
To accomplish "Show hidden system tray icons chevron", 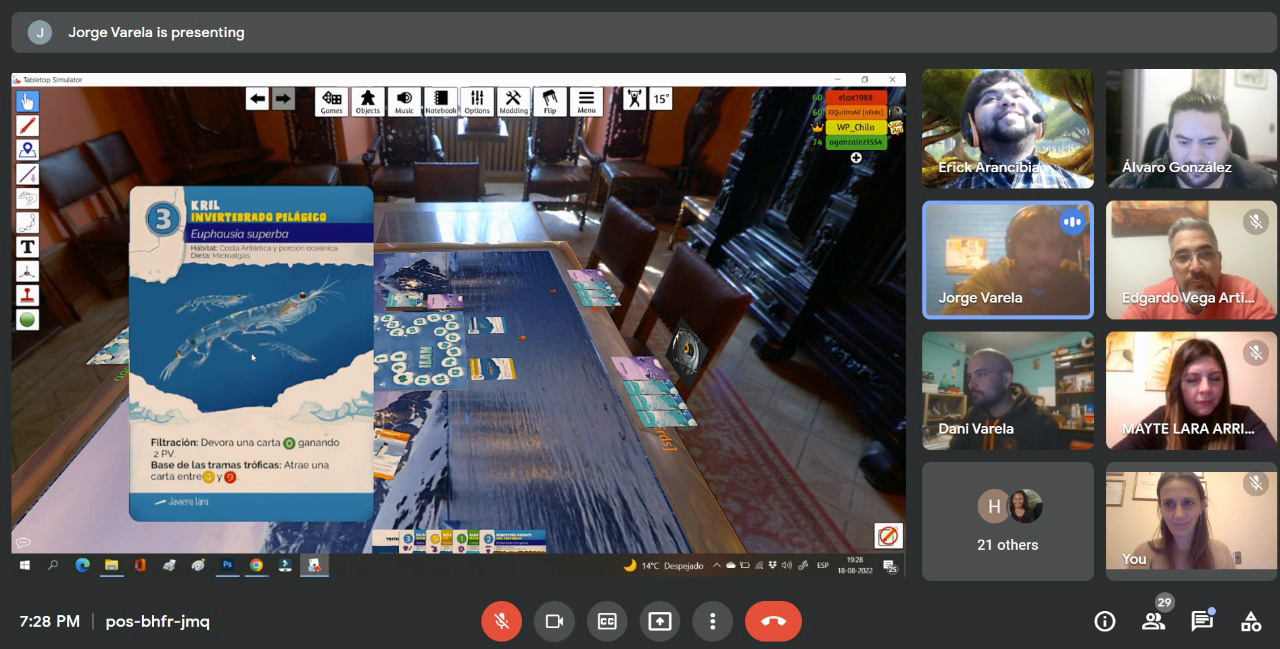I will click(x=718, y=566).
